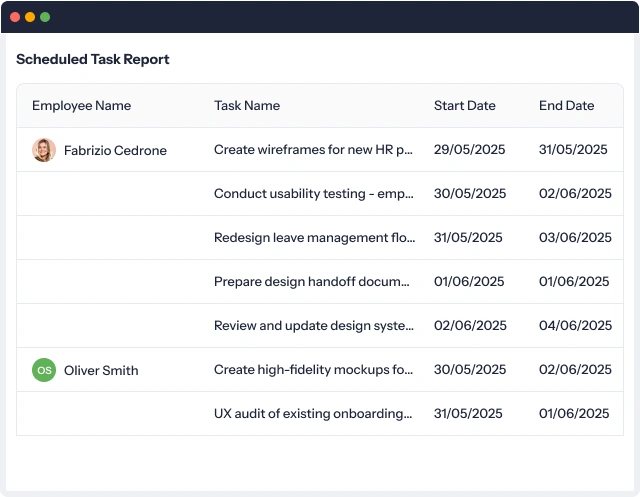The width and height of the screenshot is (640, 497).
Task: Select the Fabrizio Cedrone employee name
Action: [115, 150]
